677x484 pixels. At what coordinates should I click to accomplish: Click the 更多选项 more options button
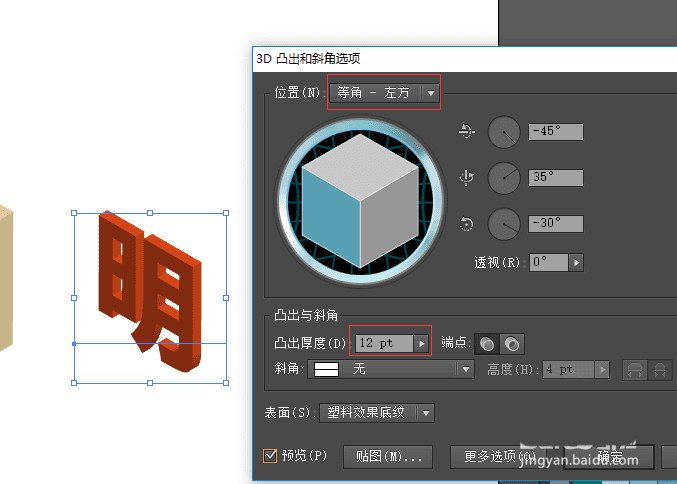[x=499, y=457]
